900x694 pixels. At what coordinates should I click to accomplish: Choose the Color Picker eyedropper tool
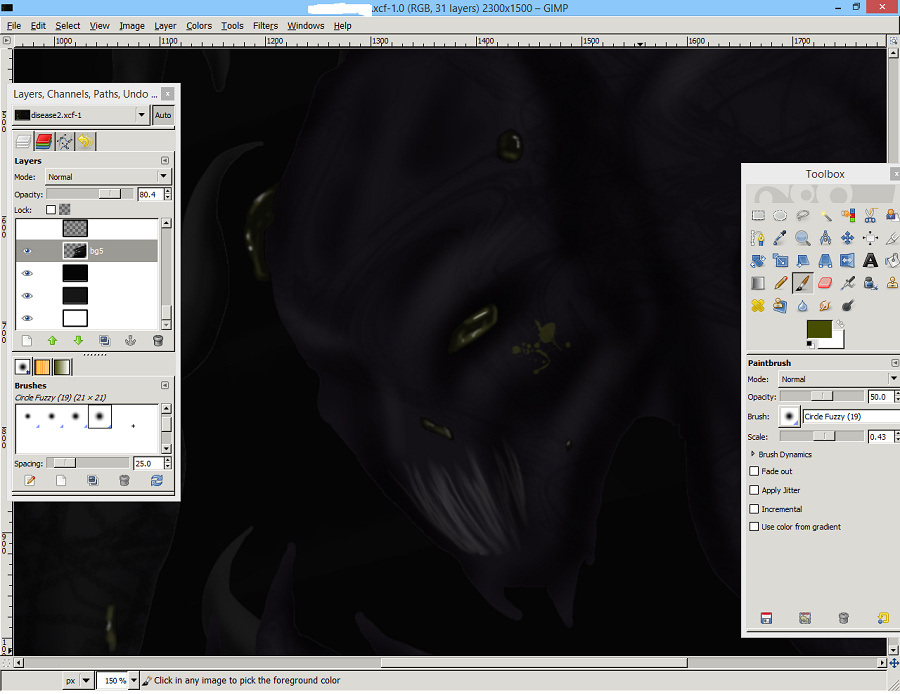pos(781,238)
